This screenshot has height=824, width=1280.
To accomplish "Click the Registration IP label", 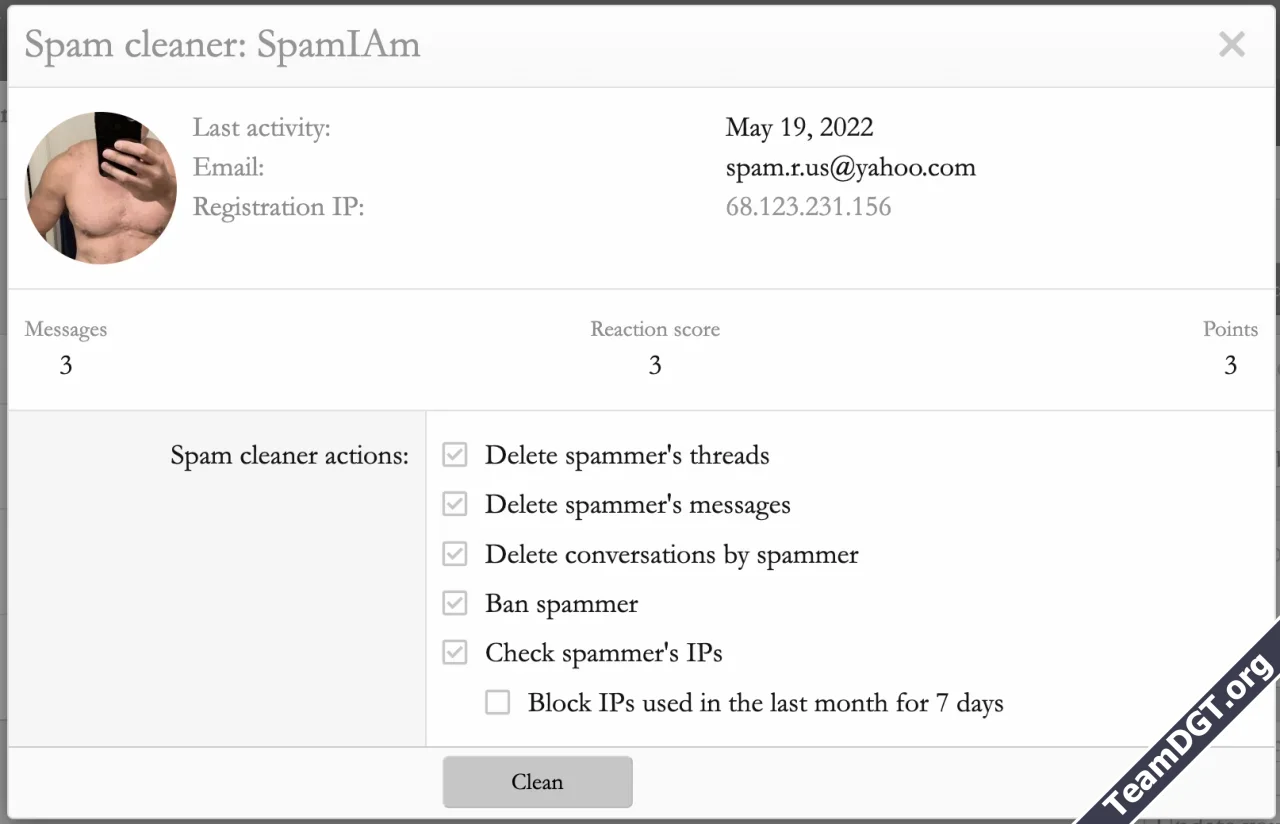I will [x=278, y=207].
